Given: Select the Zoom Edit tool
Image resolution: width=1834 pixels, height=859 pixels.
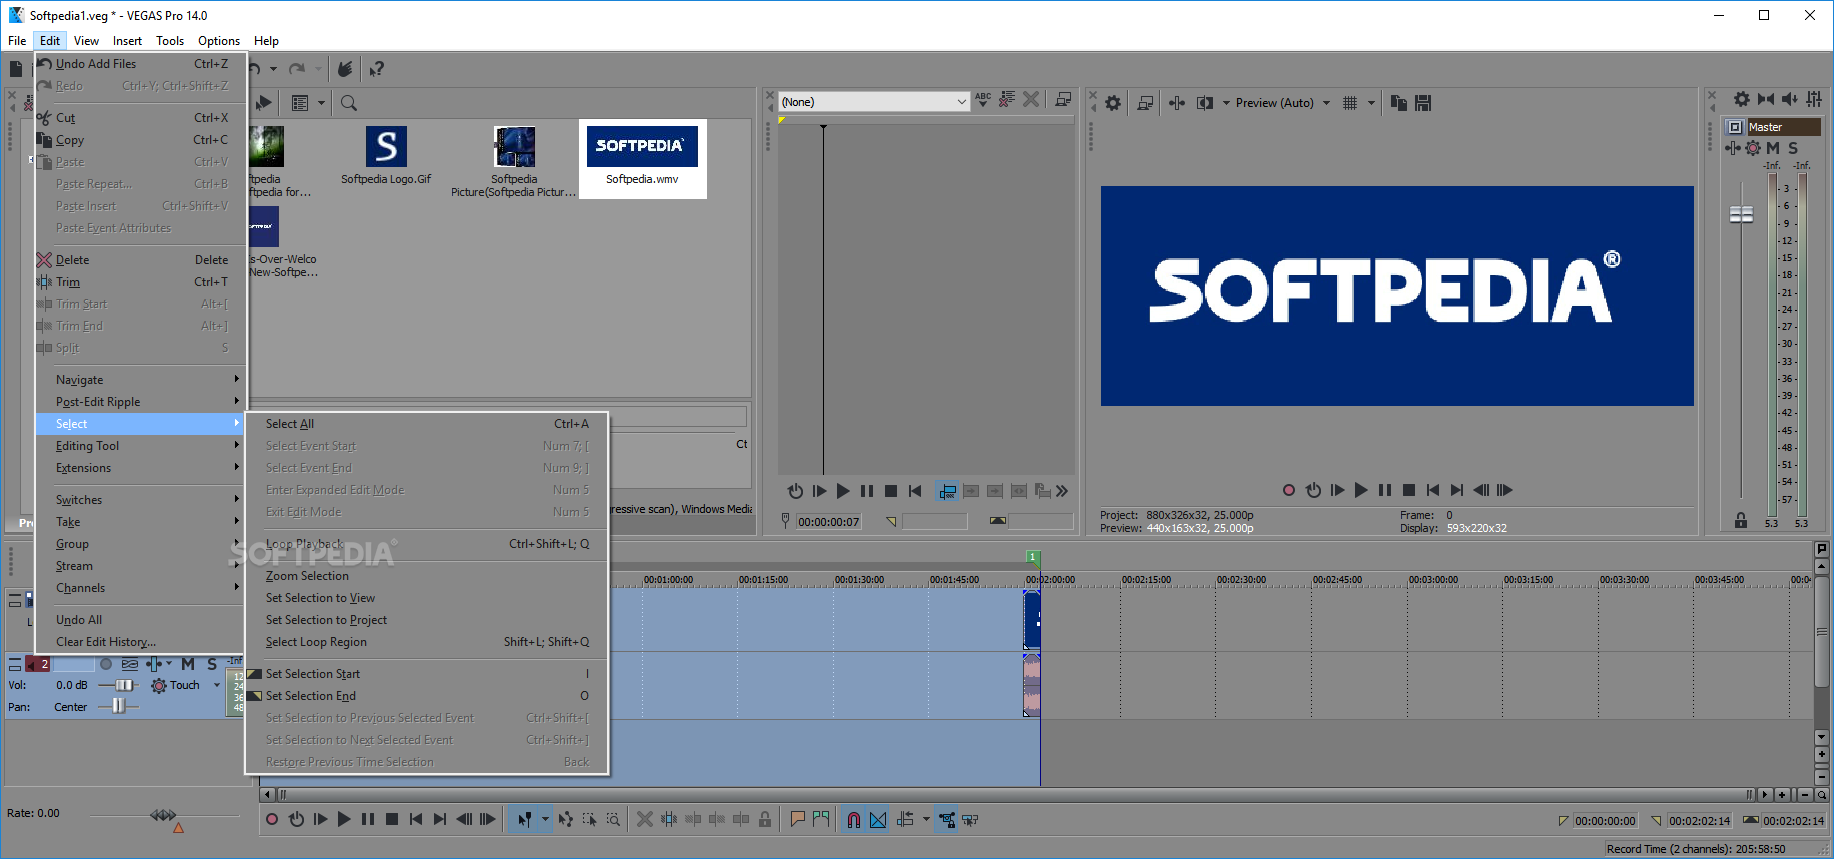Looking at the screenshot, I should [x=613, y=819].
